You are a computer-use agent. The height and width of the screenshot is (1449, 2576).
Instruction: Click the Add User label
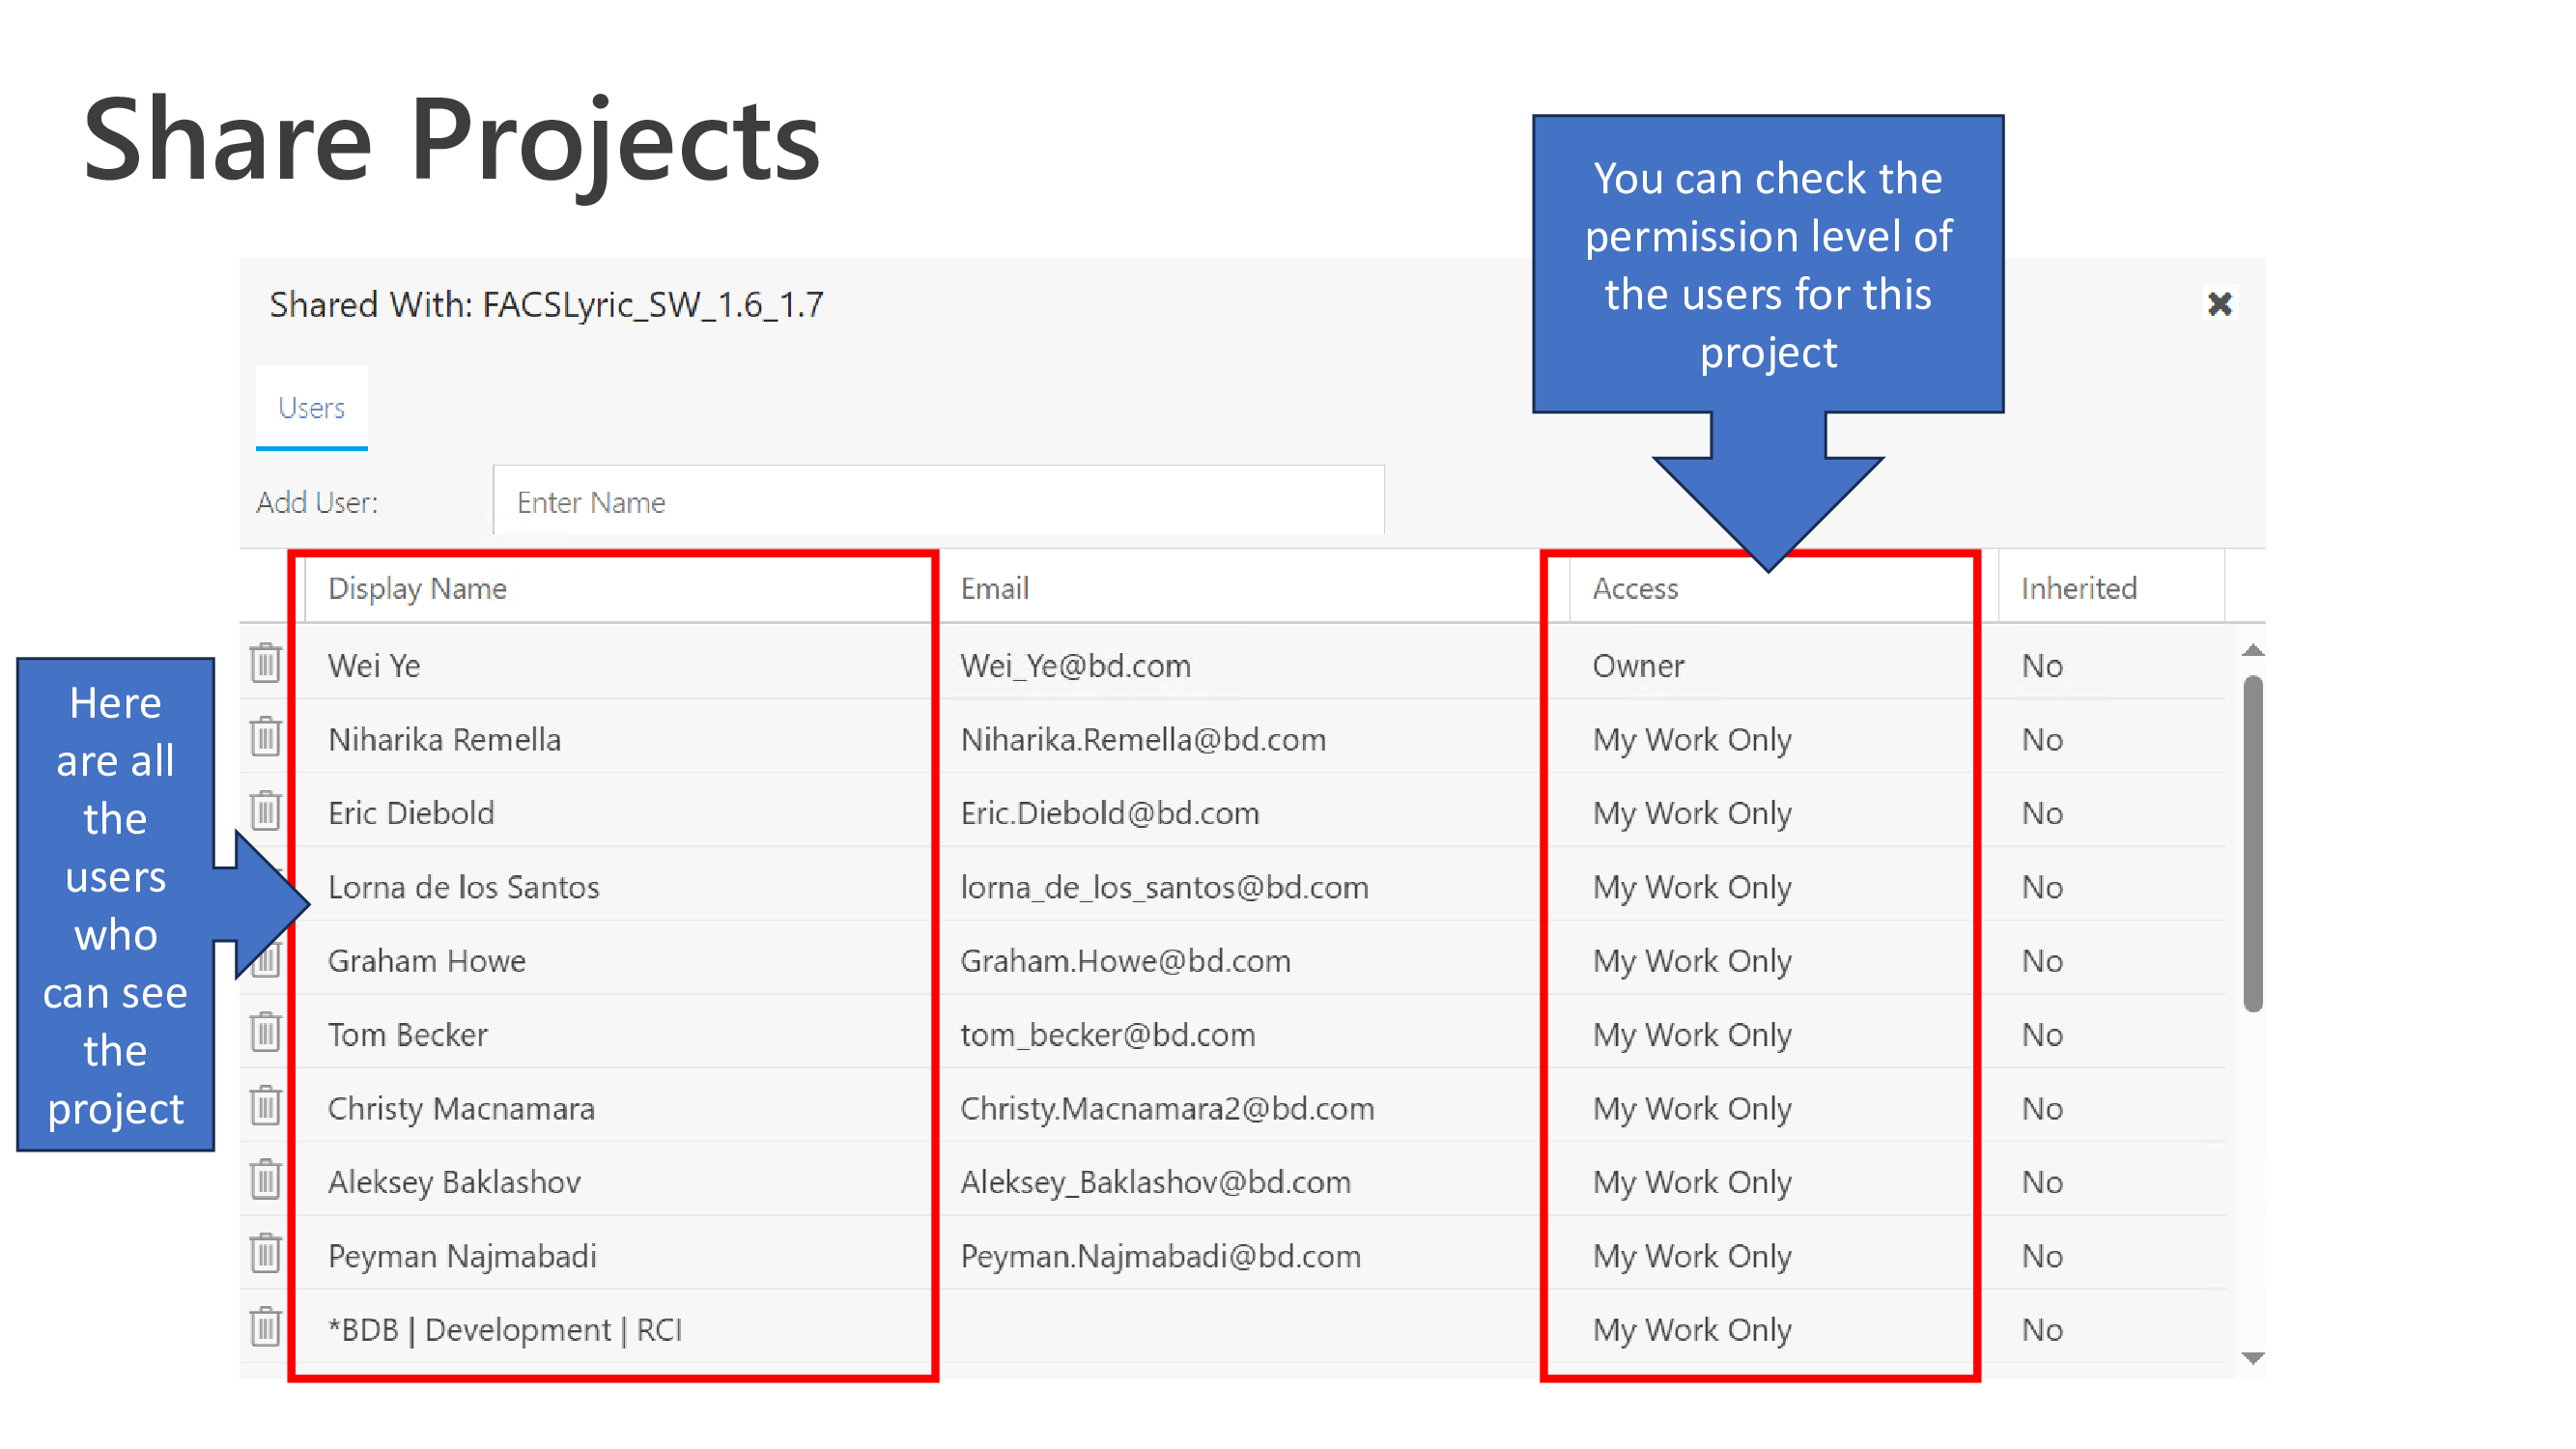point(317,502)
